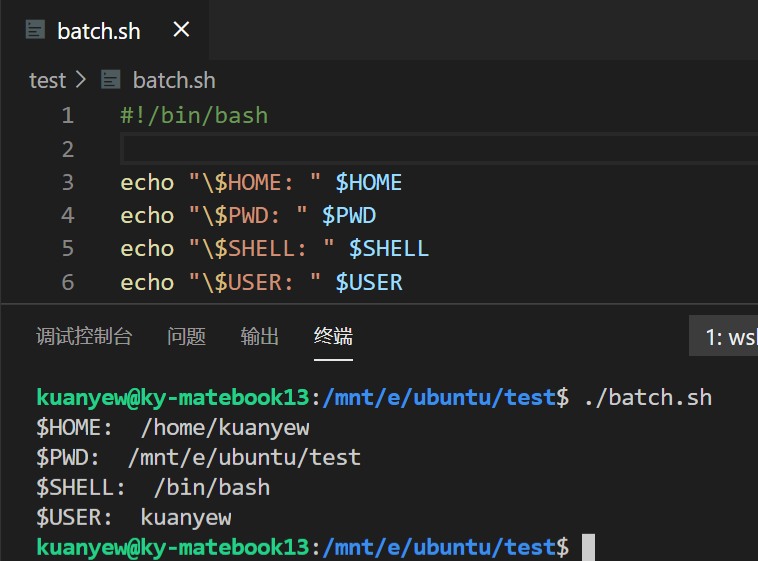This screenshot has height=561, width=758.
Task: Click line number 5 in the gutter
Action: [x=68, y=249]
